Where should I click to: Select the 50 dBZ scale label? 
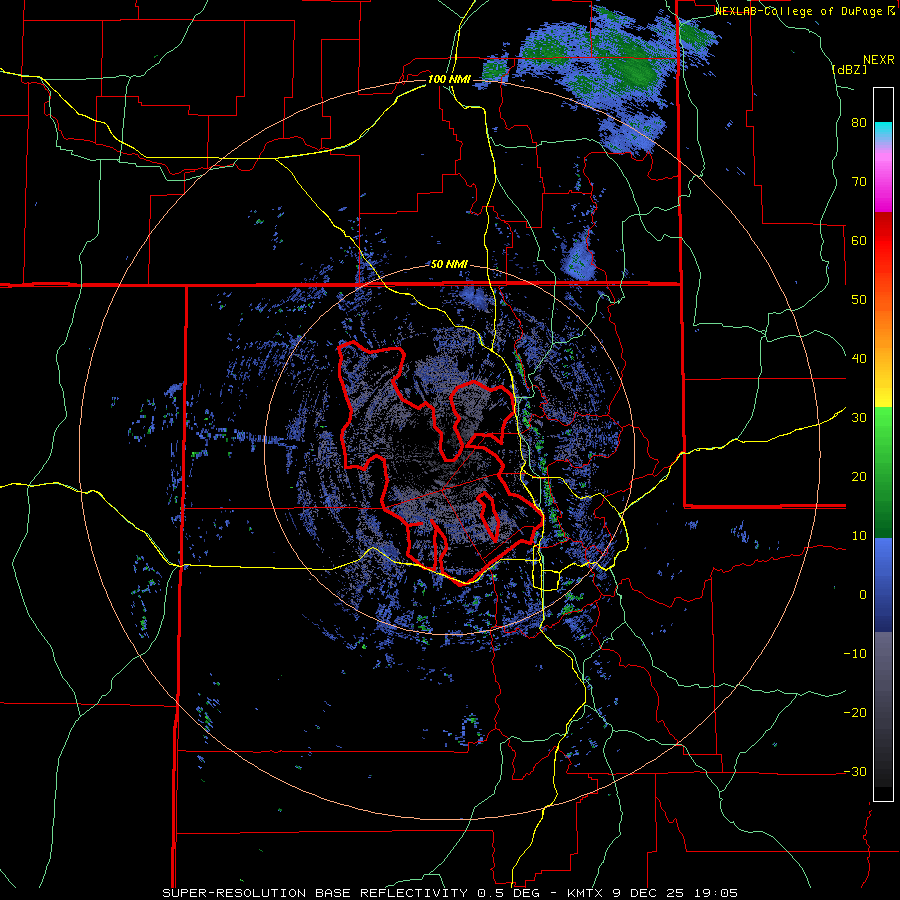(x=859, y=300)
